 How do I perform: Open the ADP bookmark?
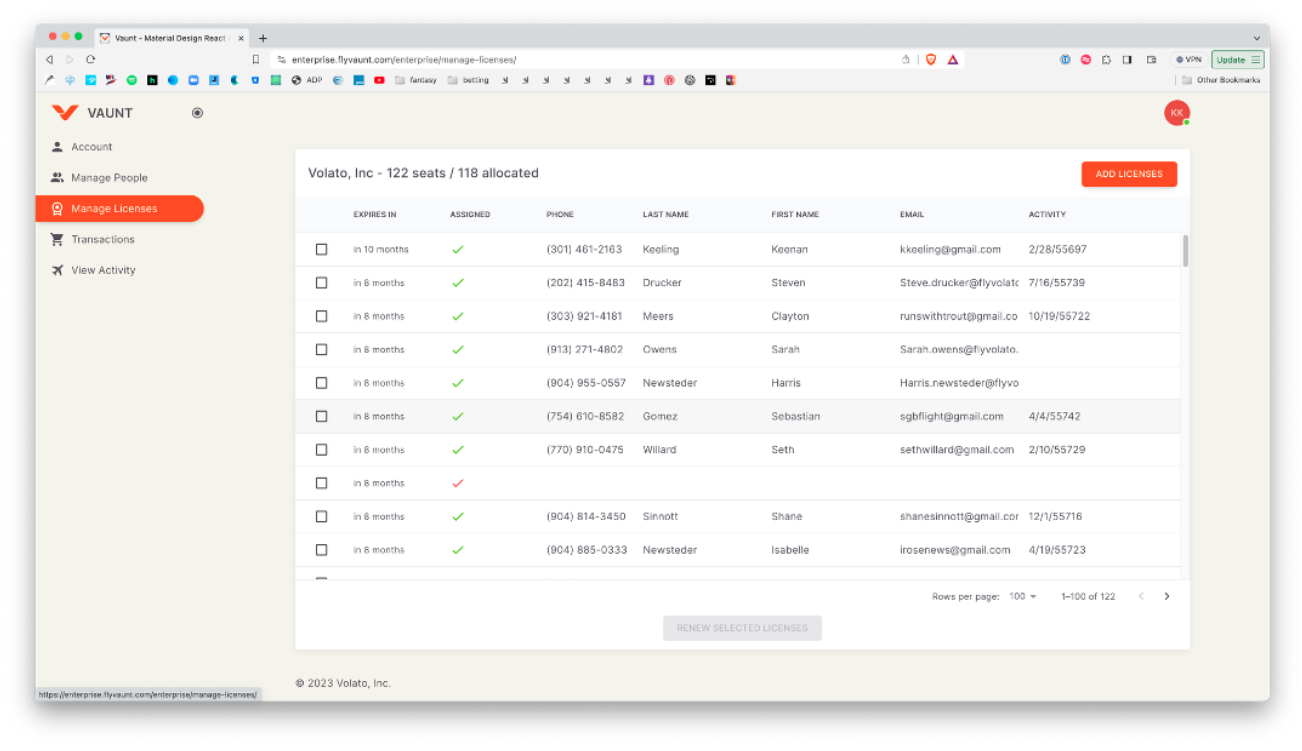[307, 80]
